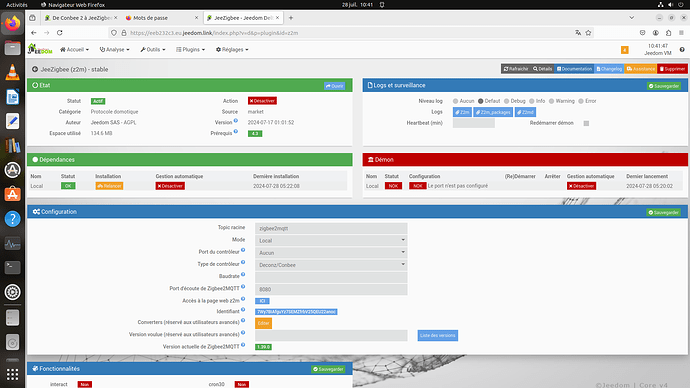Click the back arrow beside JeeZigbee title
The image size is (690, 388).
point(35,69)
